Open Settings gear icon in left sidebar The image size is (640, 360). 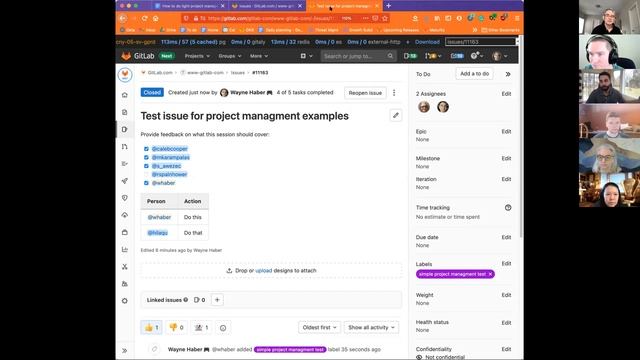pos(125,301)
